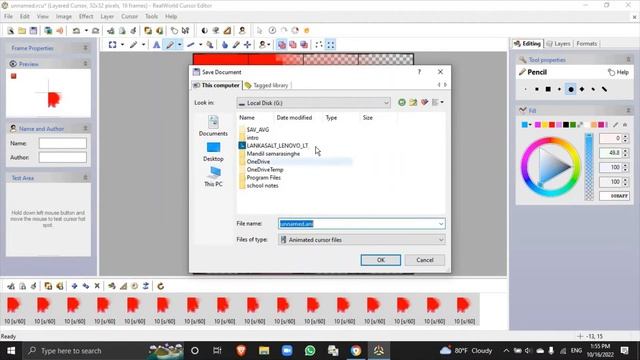Collapse the Tool properties panel
Image resolution: width=640 pixels, height=360 pixels.
(628, 60)
